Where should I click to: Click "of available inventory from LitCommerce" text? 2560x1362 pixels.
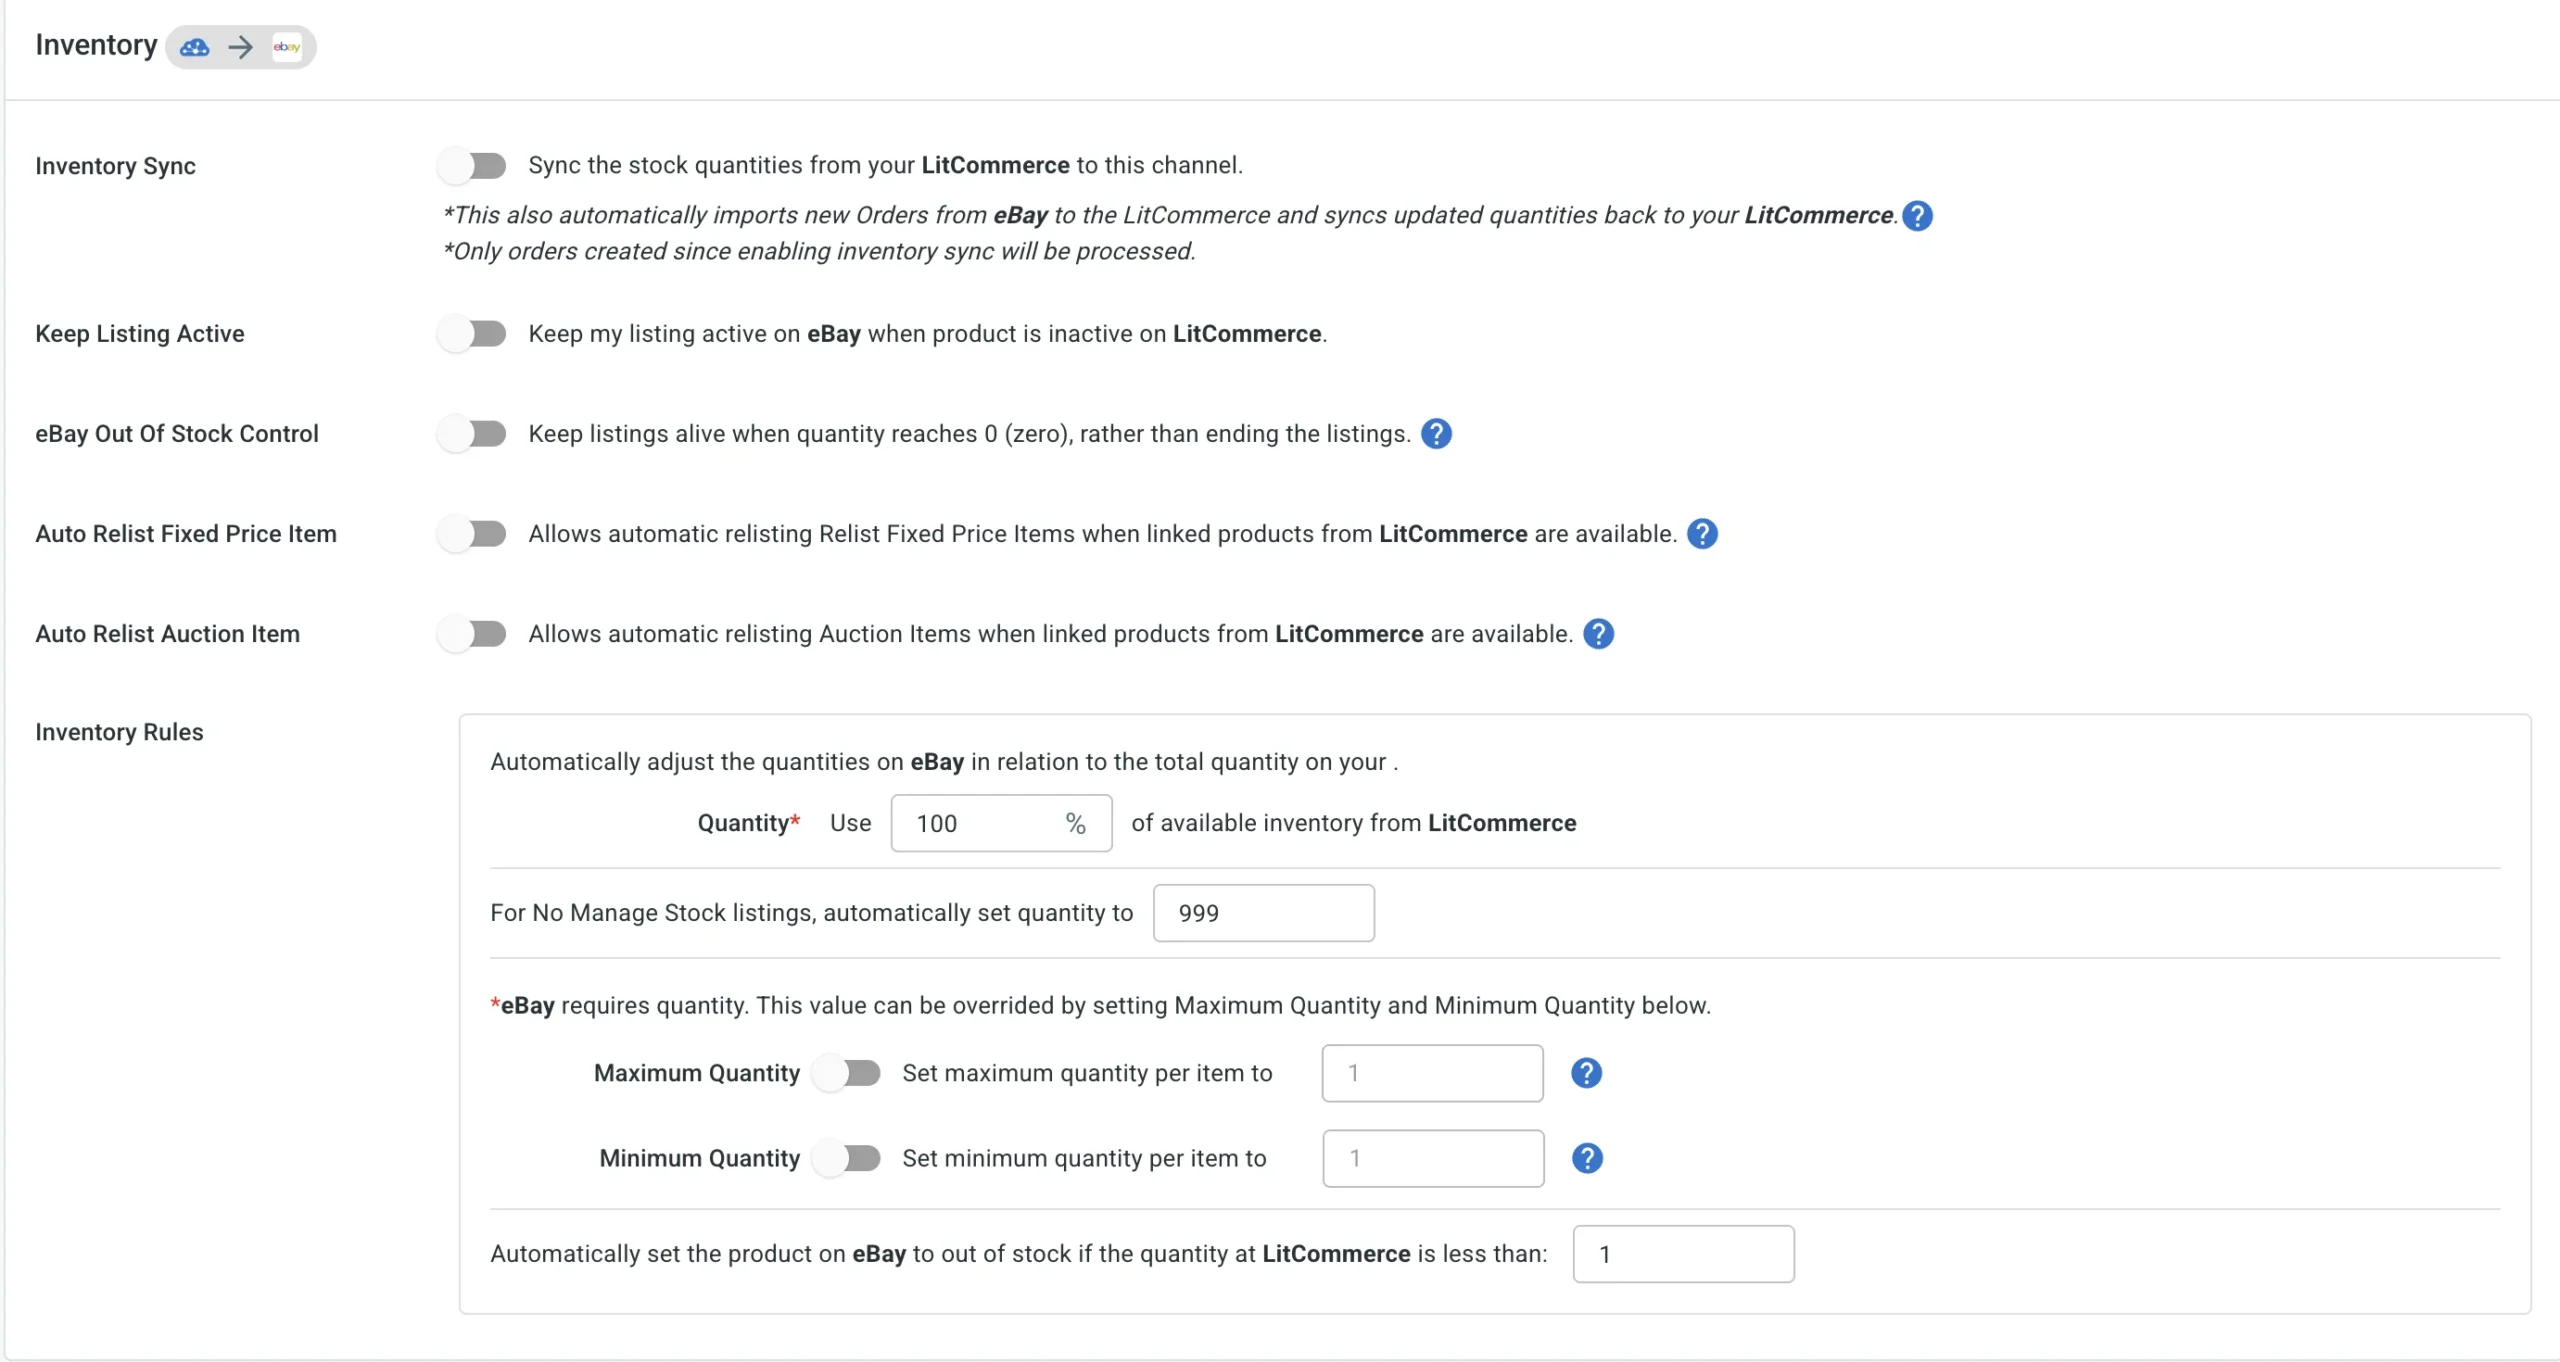[x=1354, y=823]
